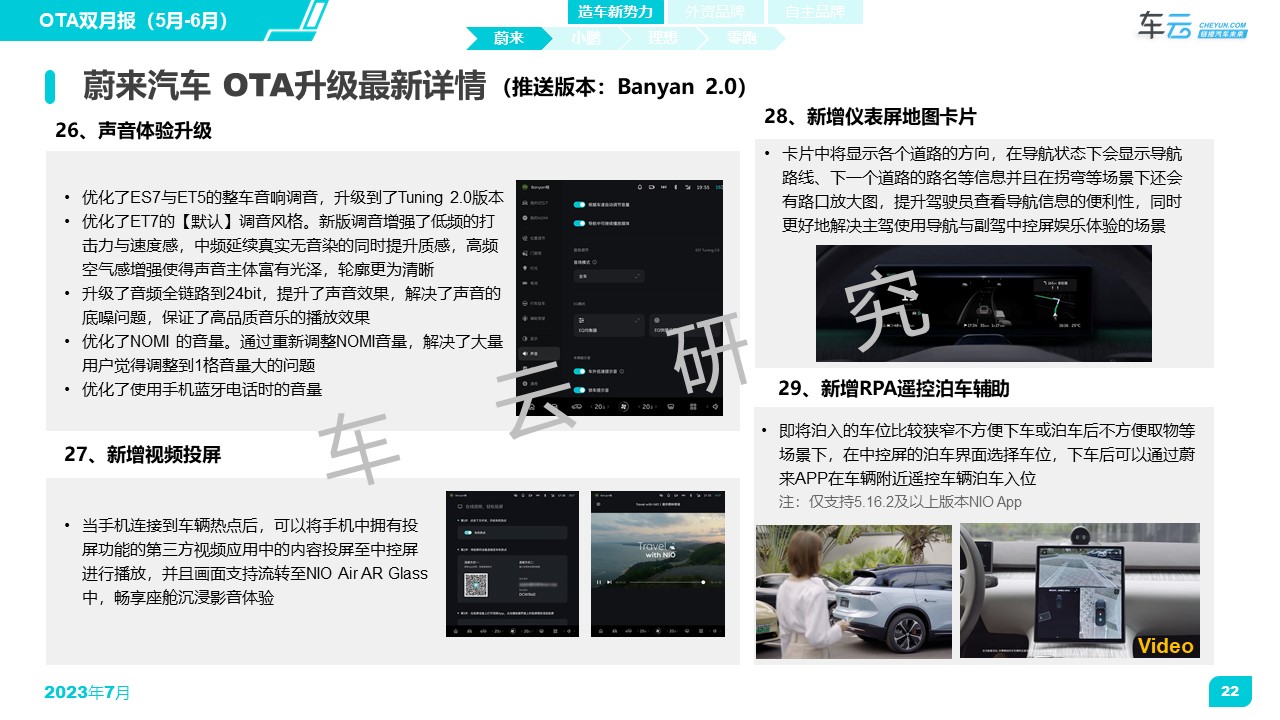Click the Bluetooth icon in the status bar
1280x720 pixels.
pos(675,188)
